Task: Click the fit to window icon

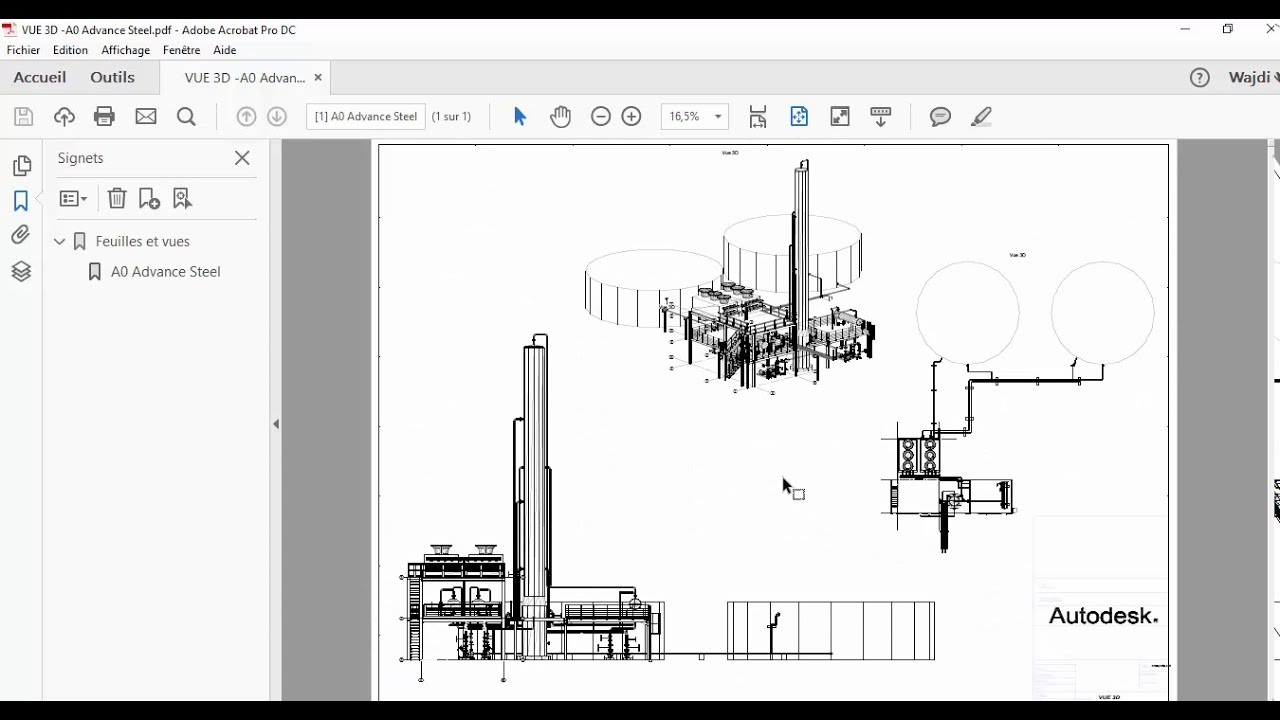Action: coord(799,117)
